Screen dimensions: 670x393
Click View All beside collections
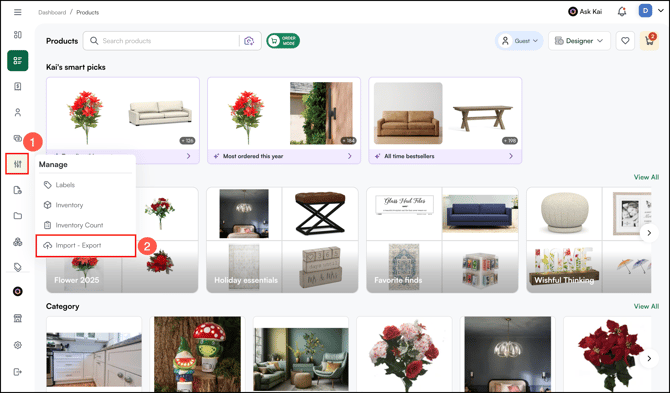[x=646, y=177]
